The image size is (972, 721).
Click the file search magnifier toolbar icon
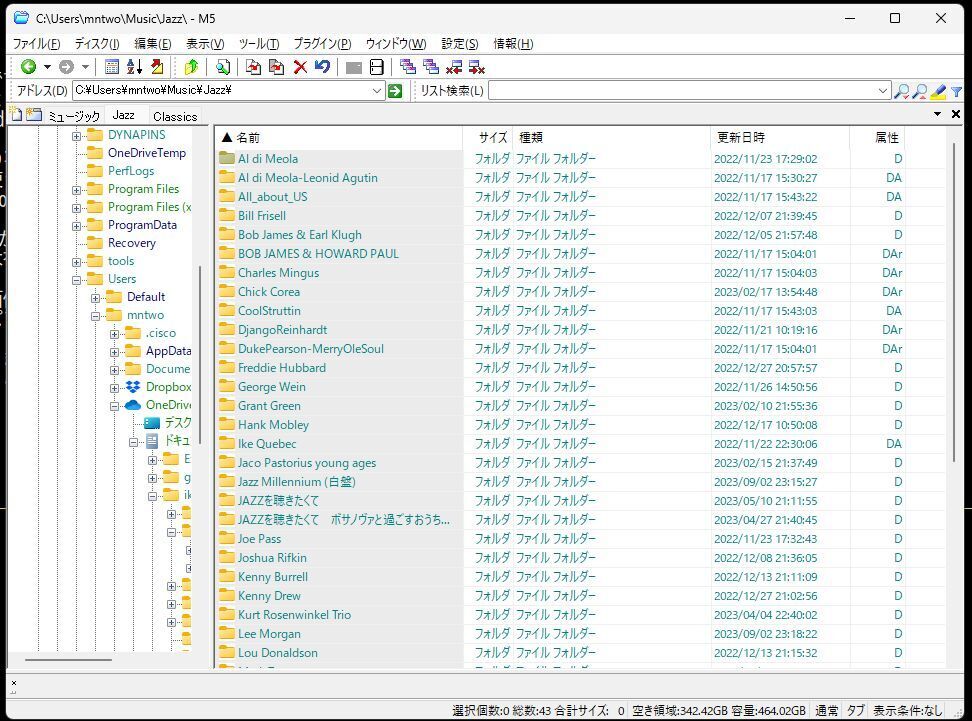(x=223, y=67)
